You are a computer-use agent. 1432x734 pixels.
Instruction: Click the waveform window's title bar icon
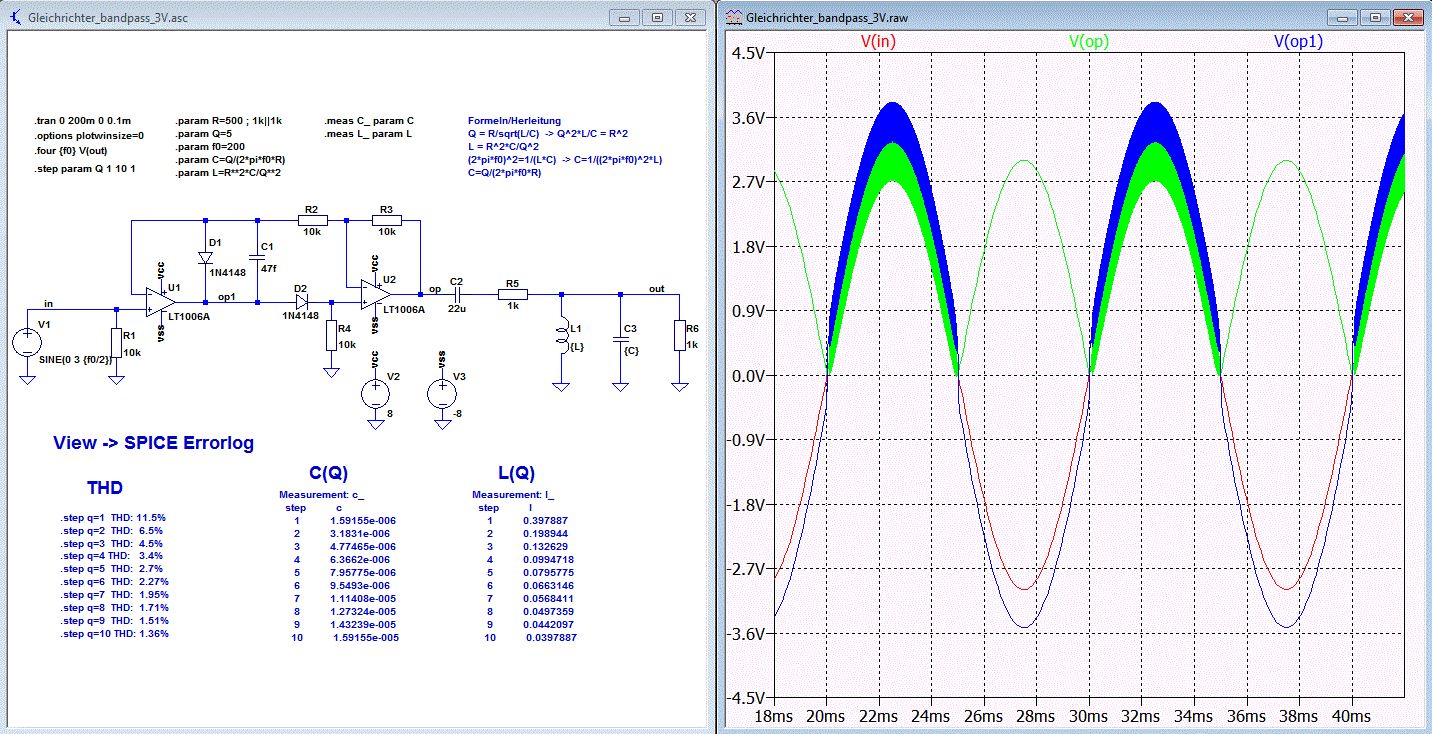(x=734, y=18)
